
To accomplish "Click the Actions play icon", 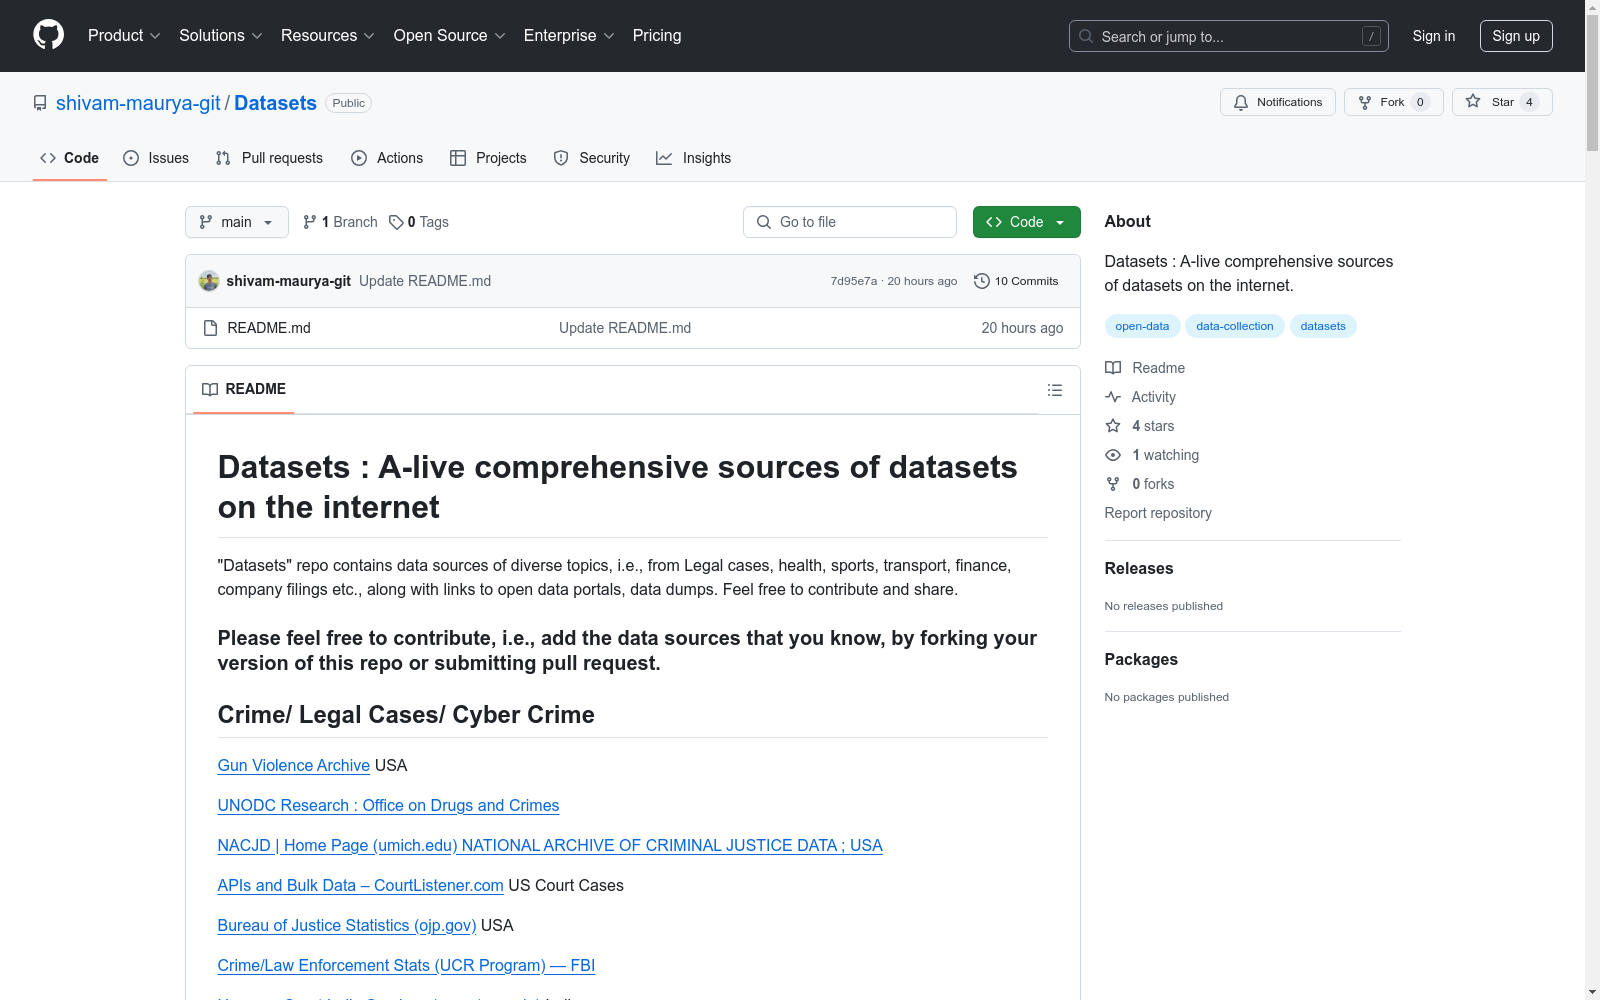I will [359, 158].
